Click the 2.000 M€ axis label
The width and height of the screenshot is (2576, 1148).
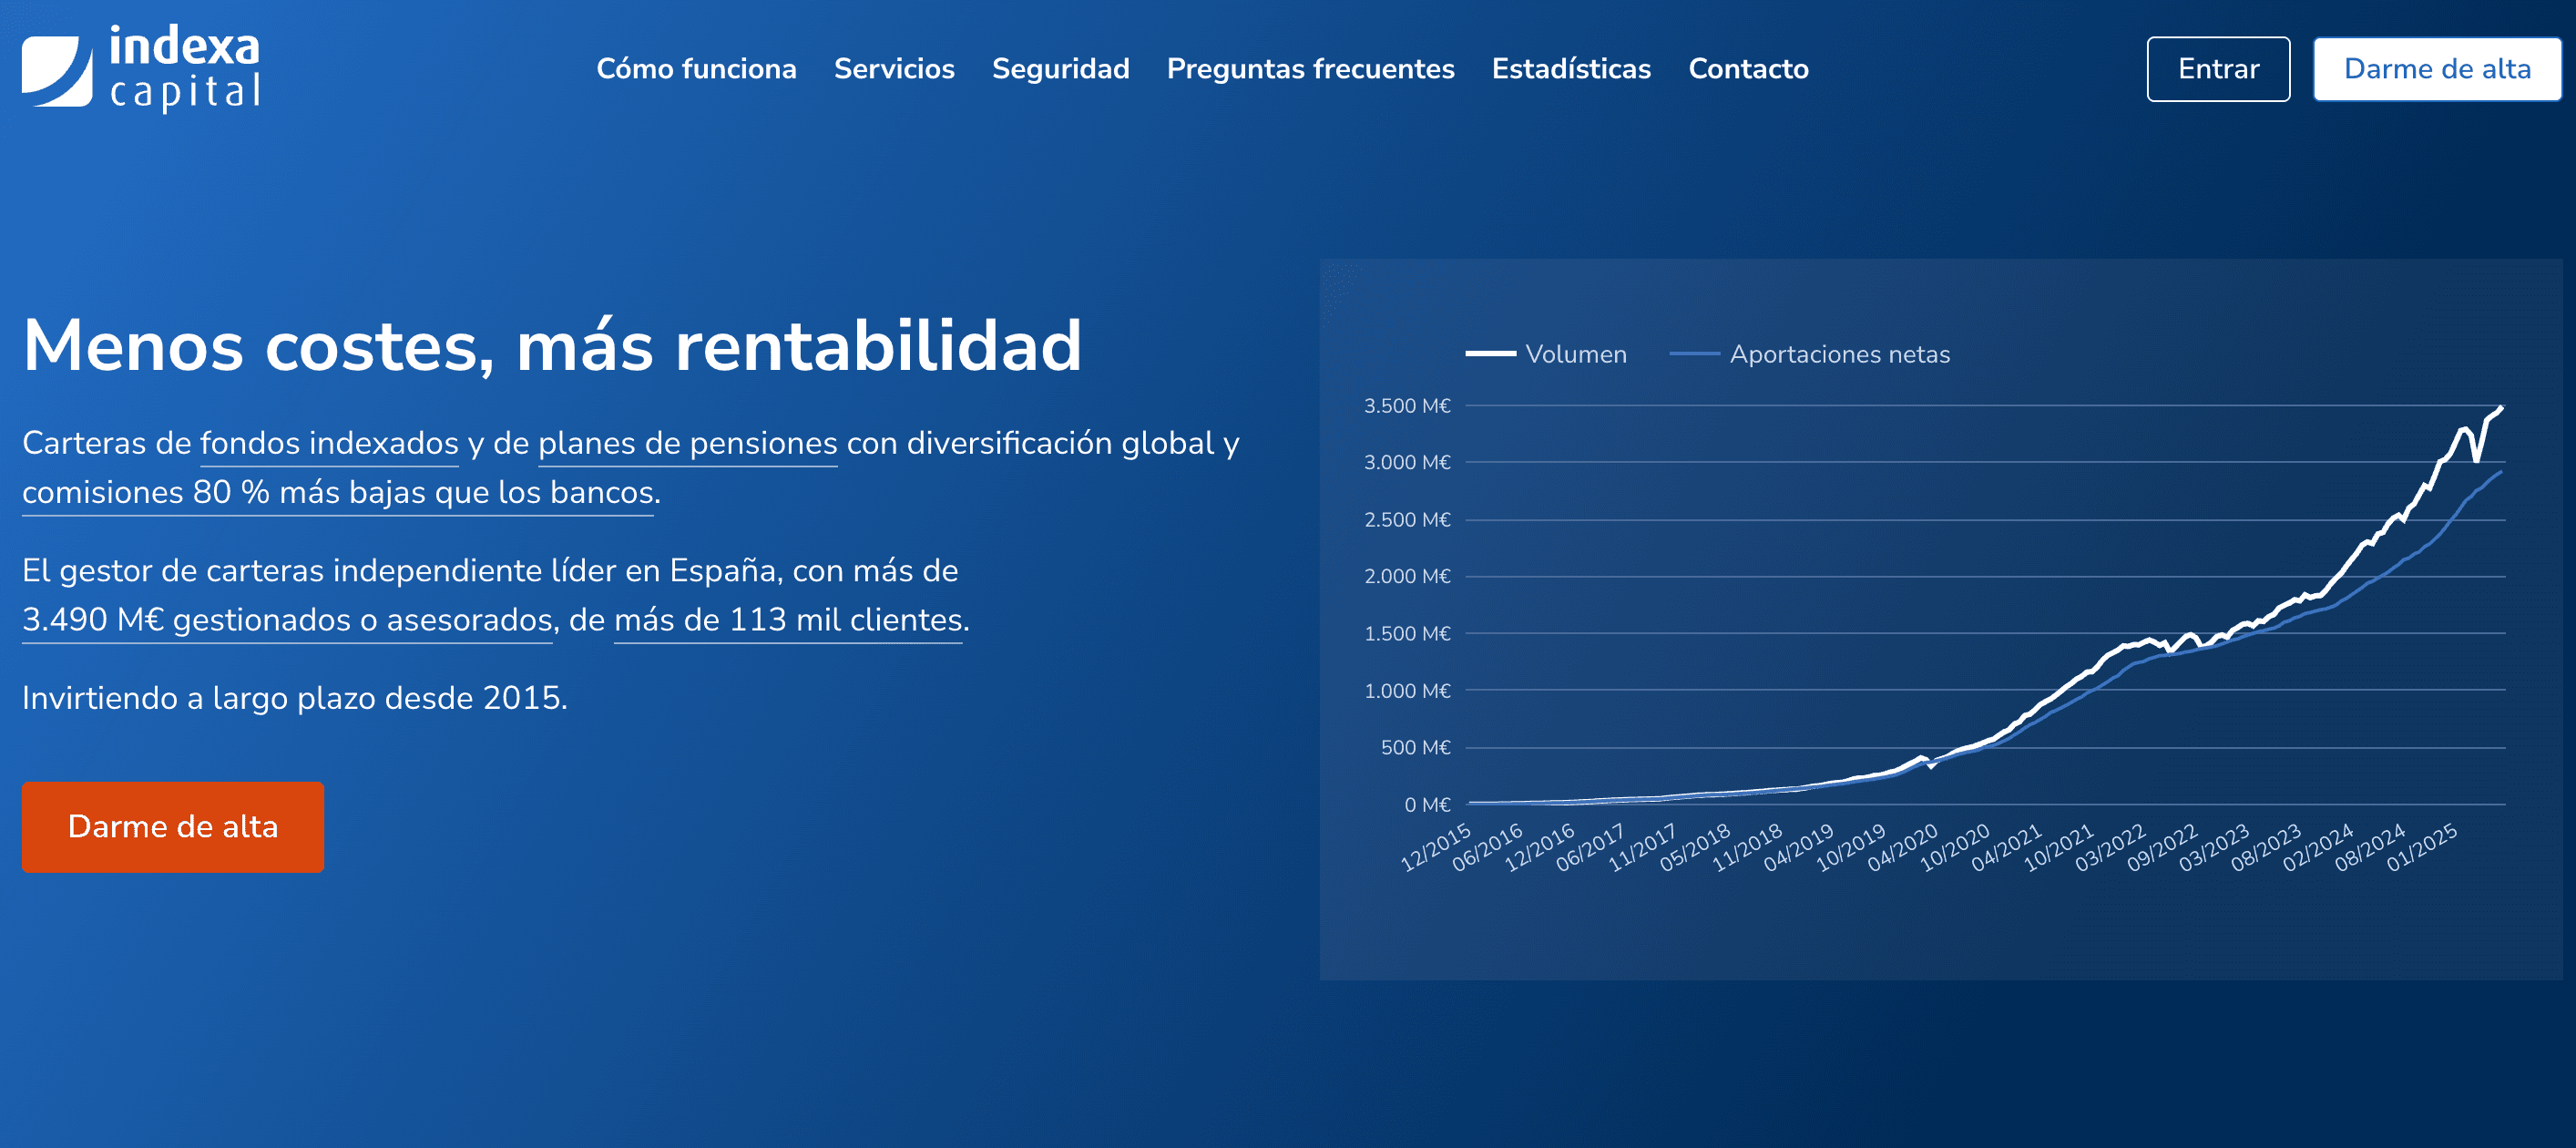[1407, 576]
